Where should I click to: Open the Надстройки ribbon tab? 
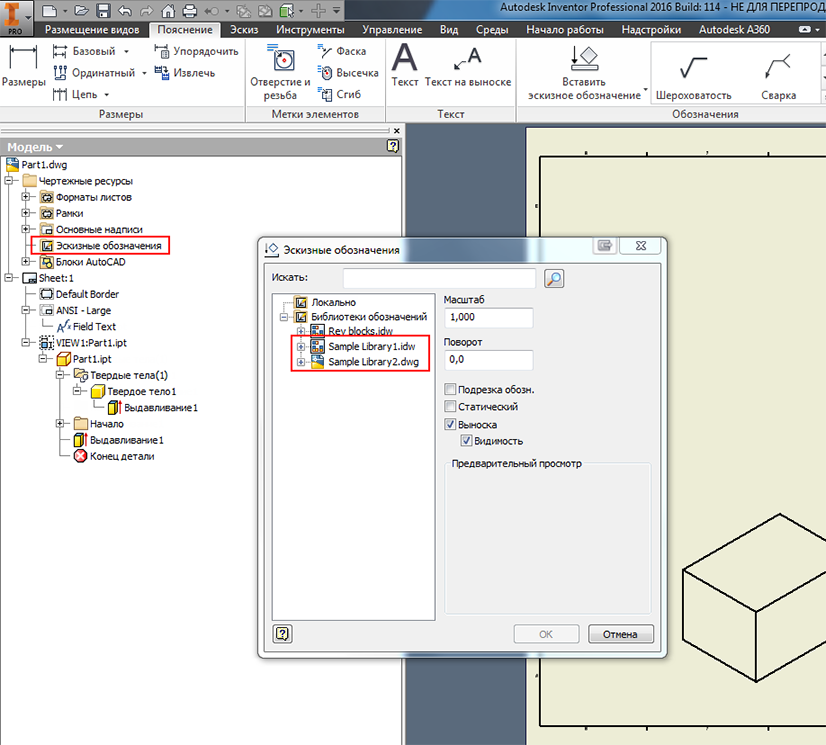[x=651, y=30]
